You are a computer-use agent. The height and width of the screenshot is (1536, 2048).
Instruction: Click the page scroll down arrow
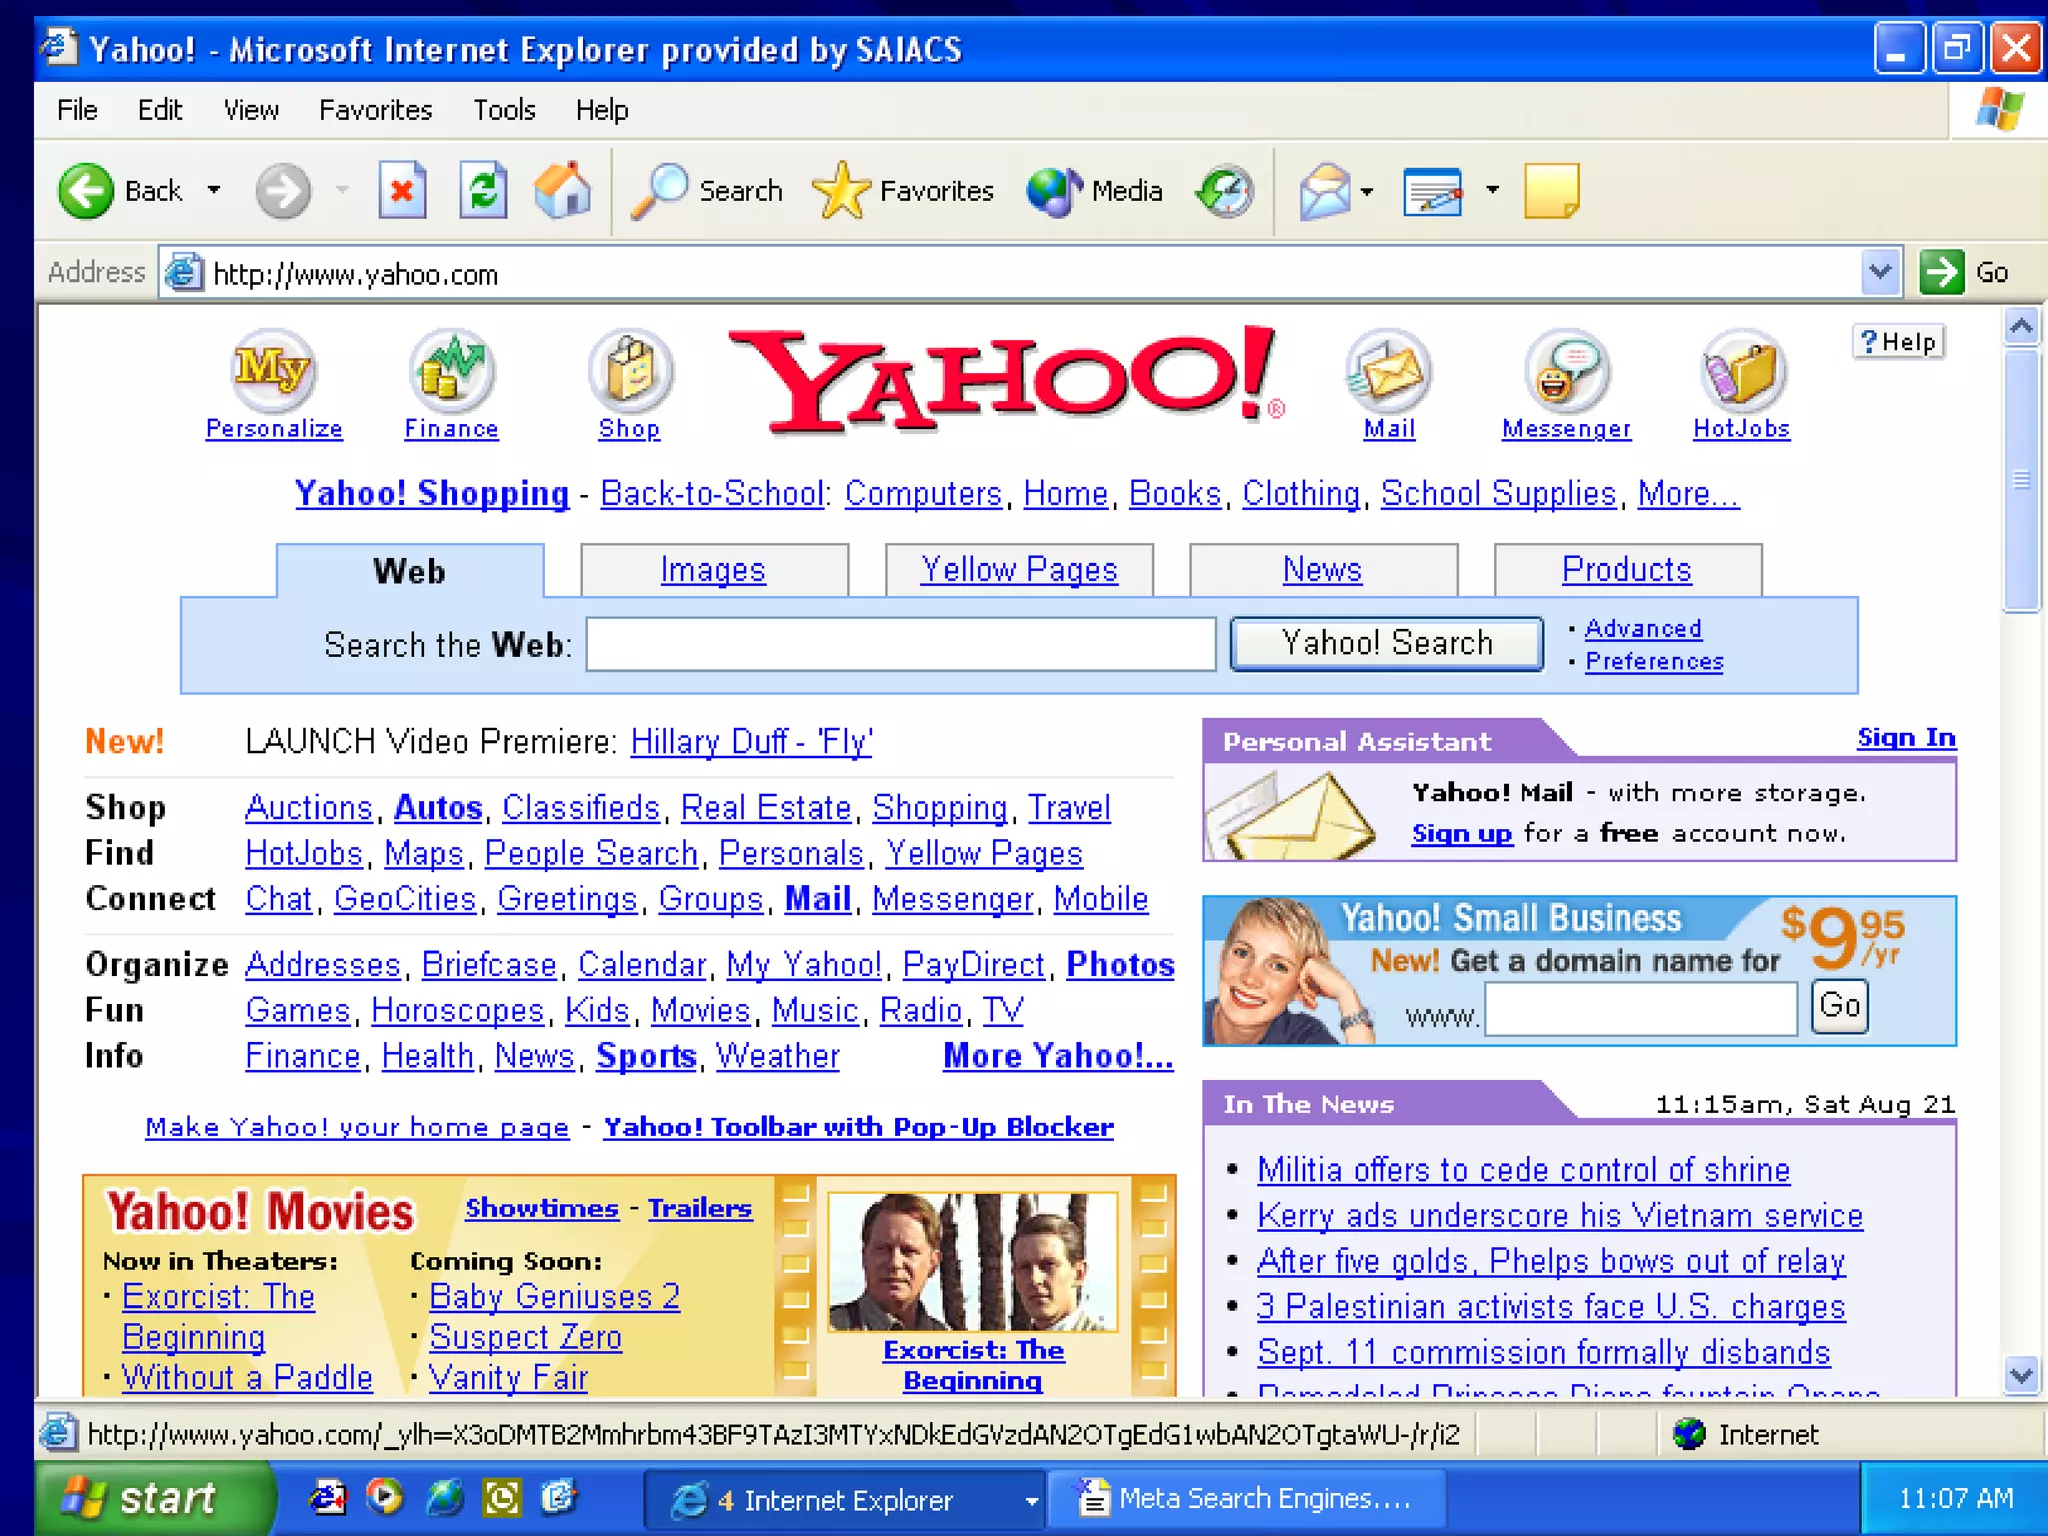[2021, 1375]
